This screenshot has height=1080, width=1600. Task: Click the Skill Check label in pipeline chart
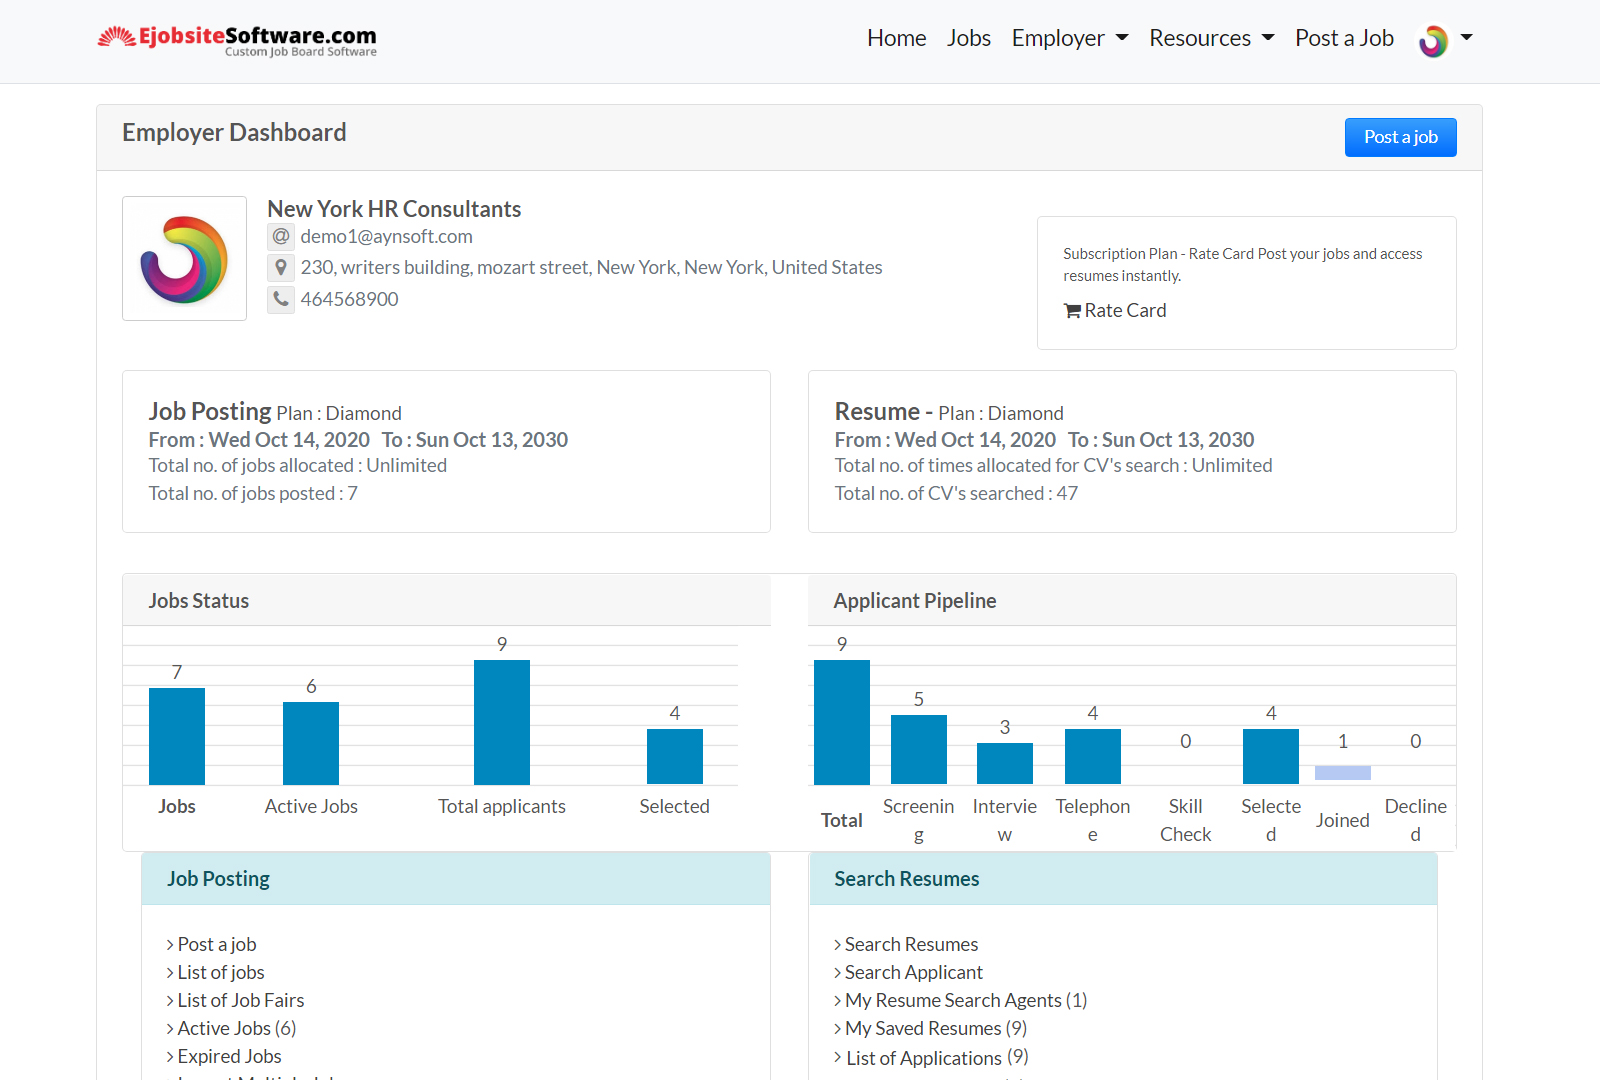(x=1185, y=820)
